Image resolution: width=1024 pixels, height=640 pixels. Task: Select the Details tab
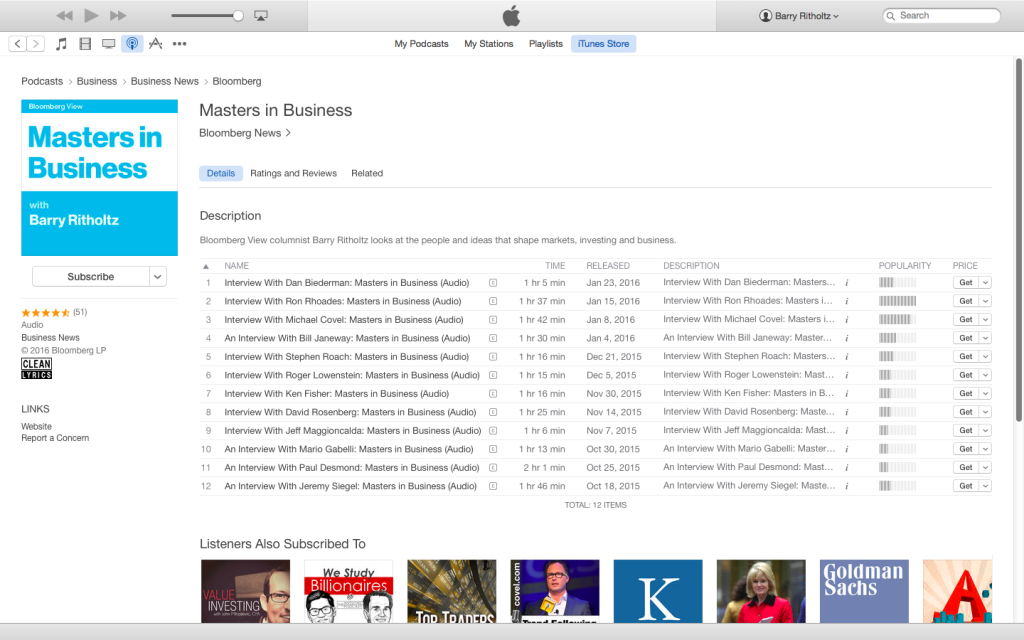tap(221, 173)
